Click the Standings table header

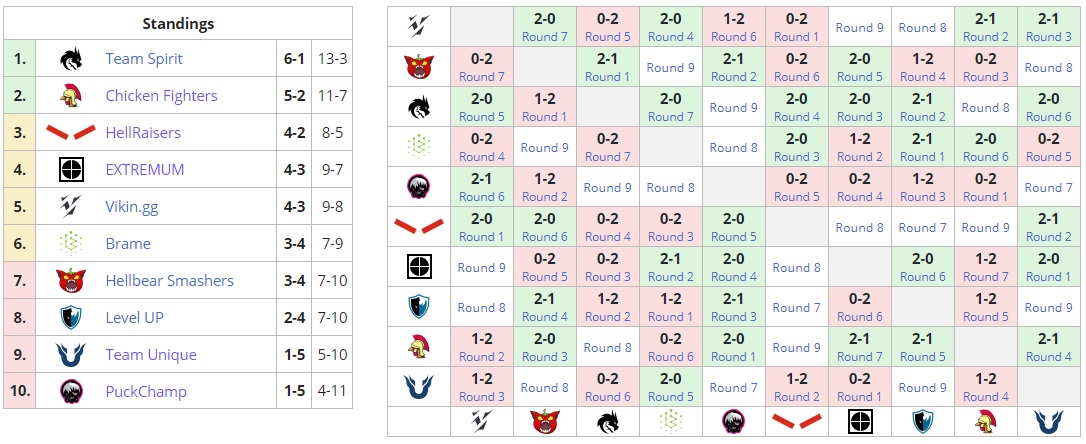coord(178,23)
